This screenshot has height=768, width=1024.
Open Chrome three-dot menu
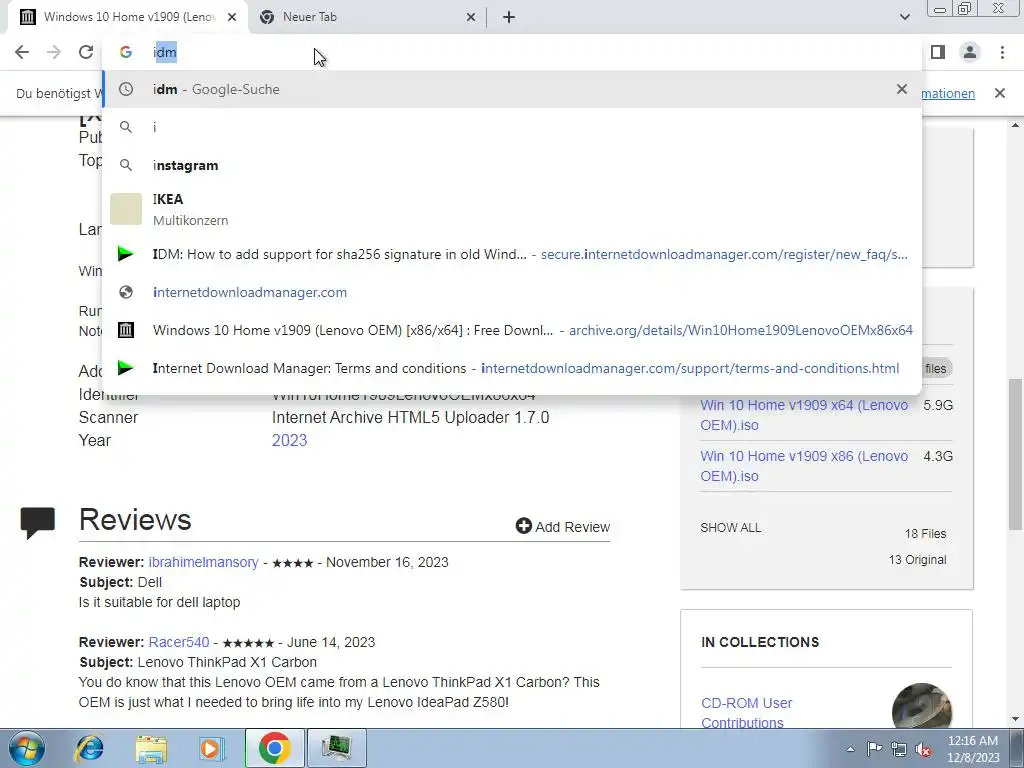1002,52
